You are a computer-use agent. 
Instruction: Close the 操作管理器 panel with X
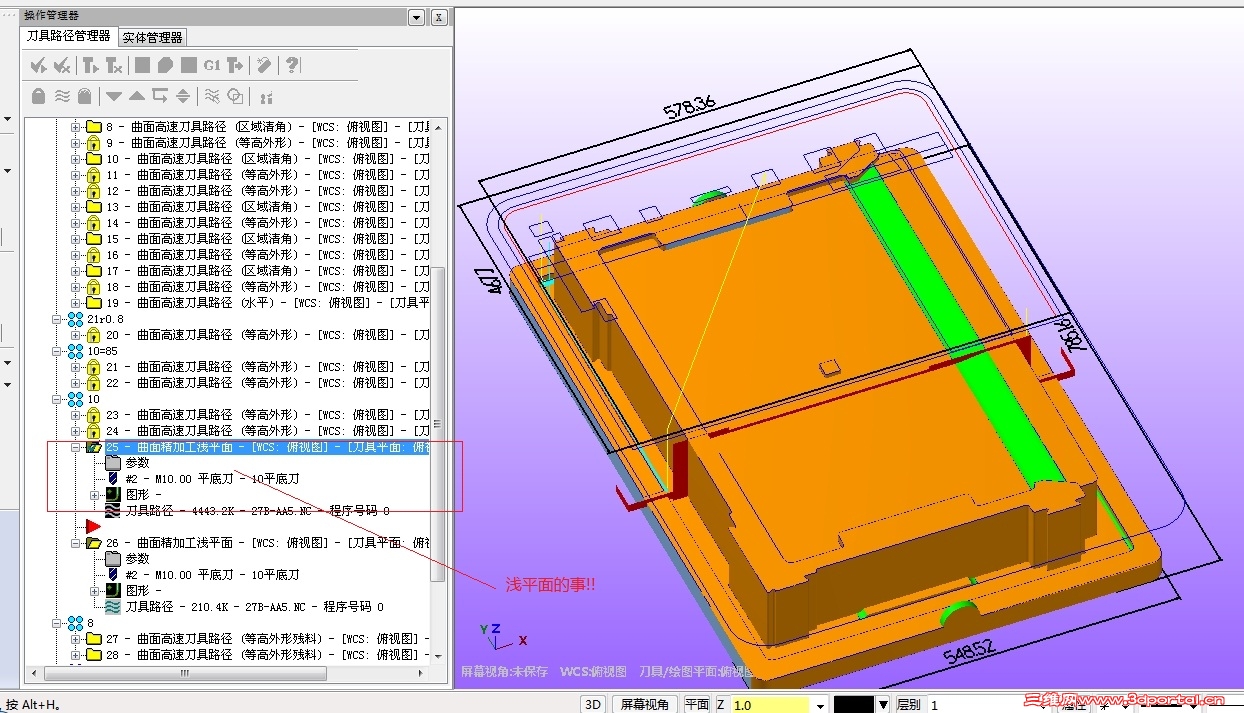(x=439, y=17)
